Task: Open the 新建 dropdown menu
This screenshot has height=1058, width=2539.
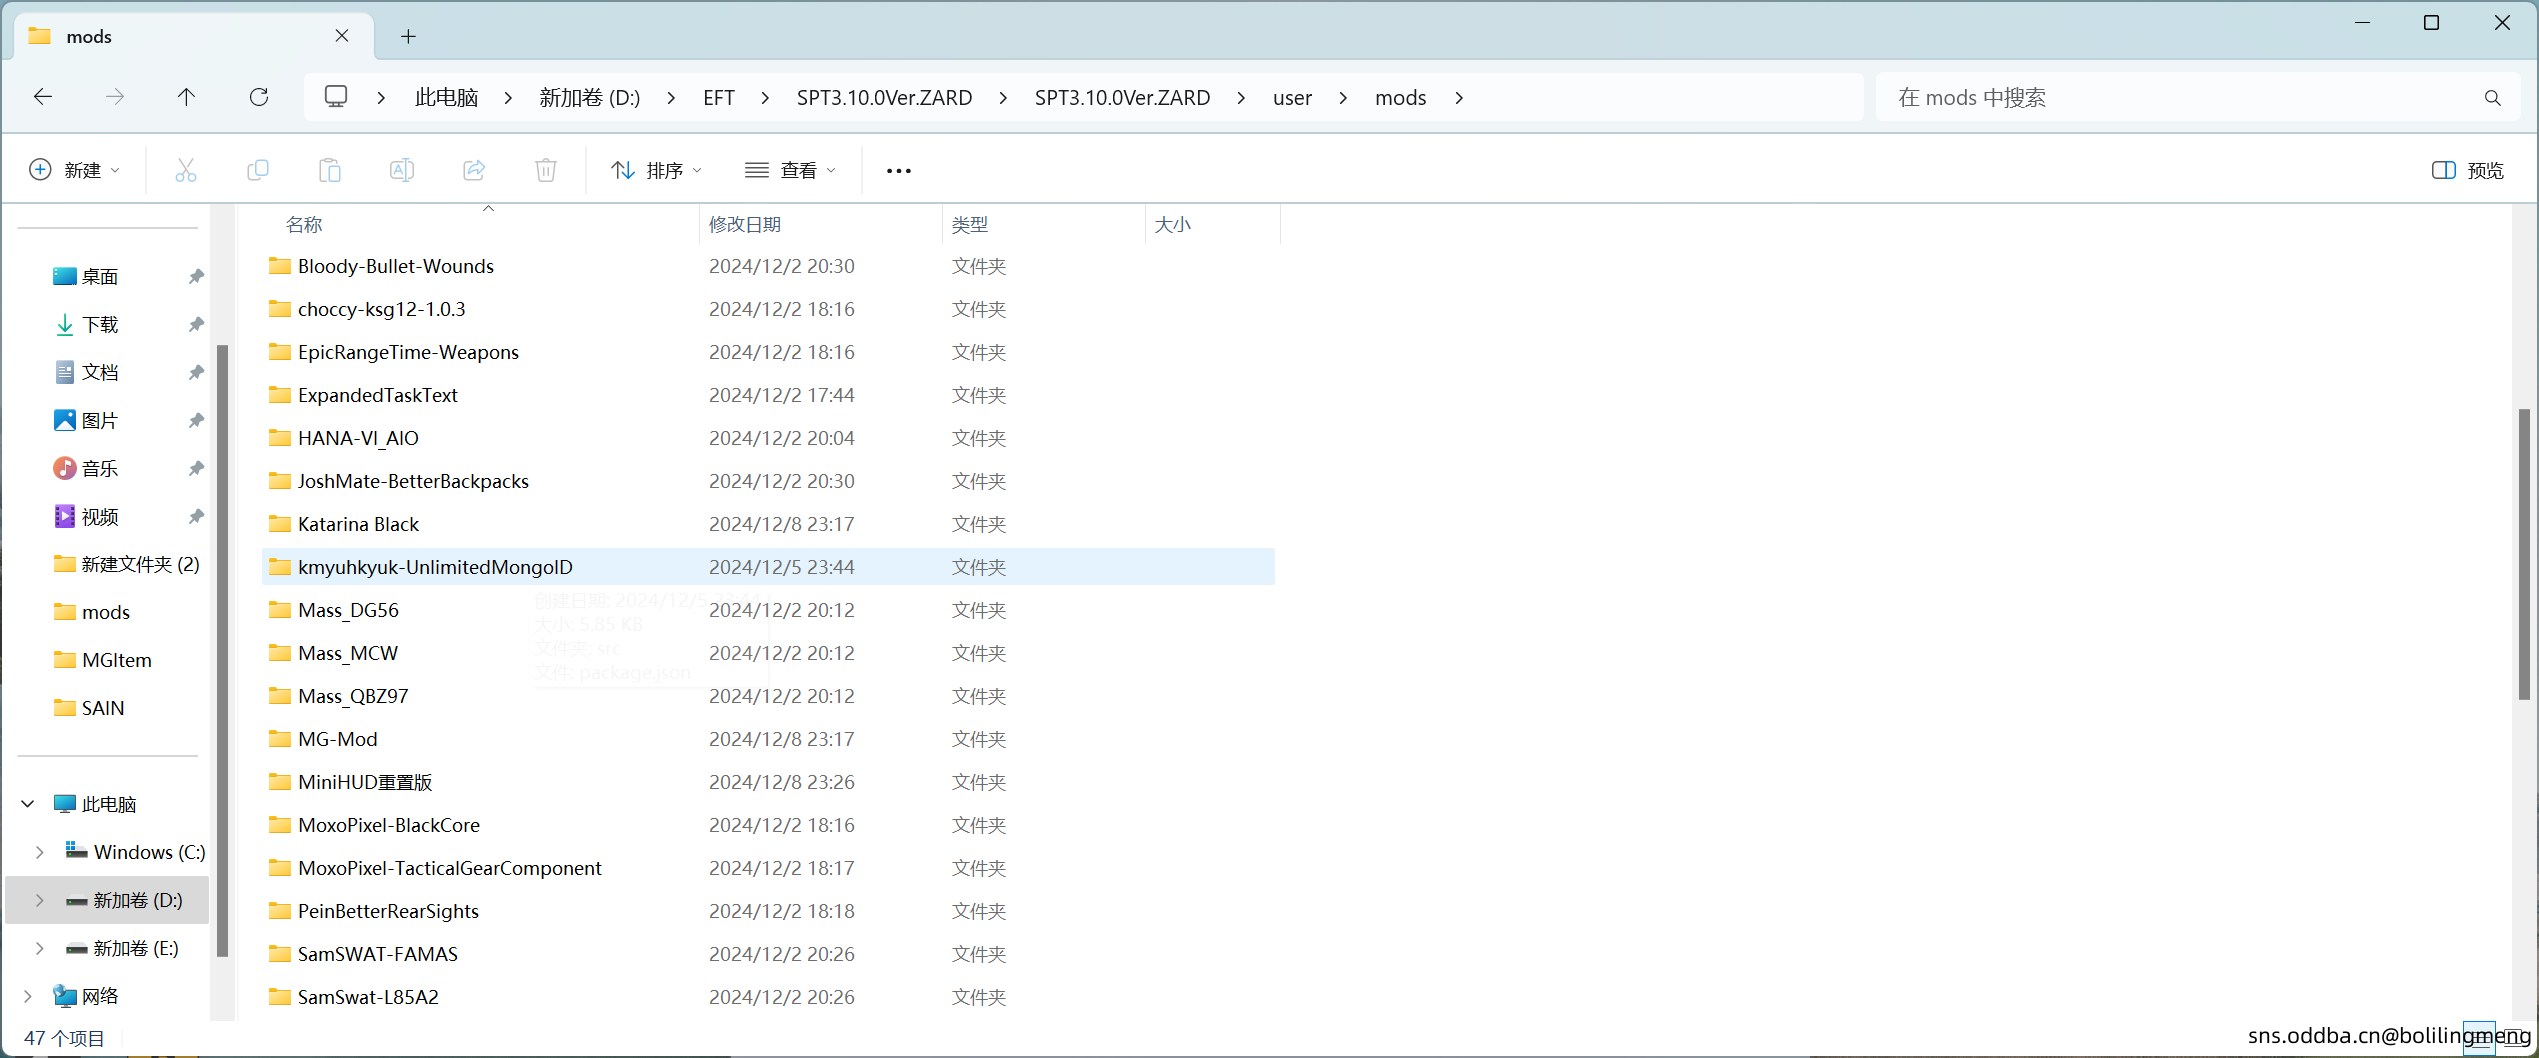Action: pos(74,169)
